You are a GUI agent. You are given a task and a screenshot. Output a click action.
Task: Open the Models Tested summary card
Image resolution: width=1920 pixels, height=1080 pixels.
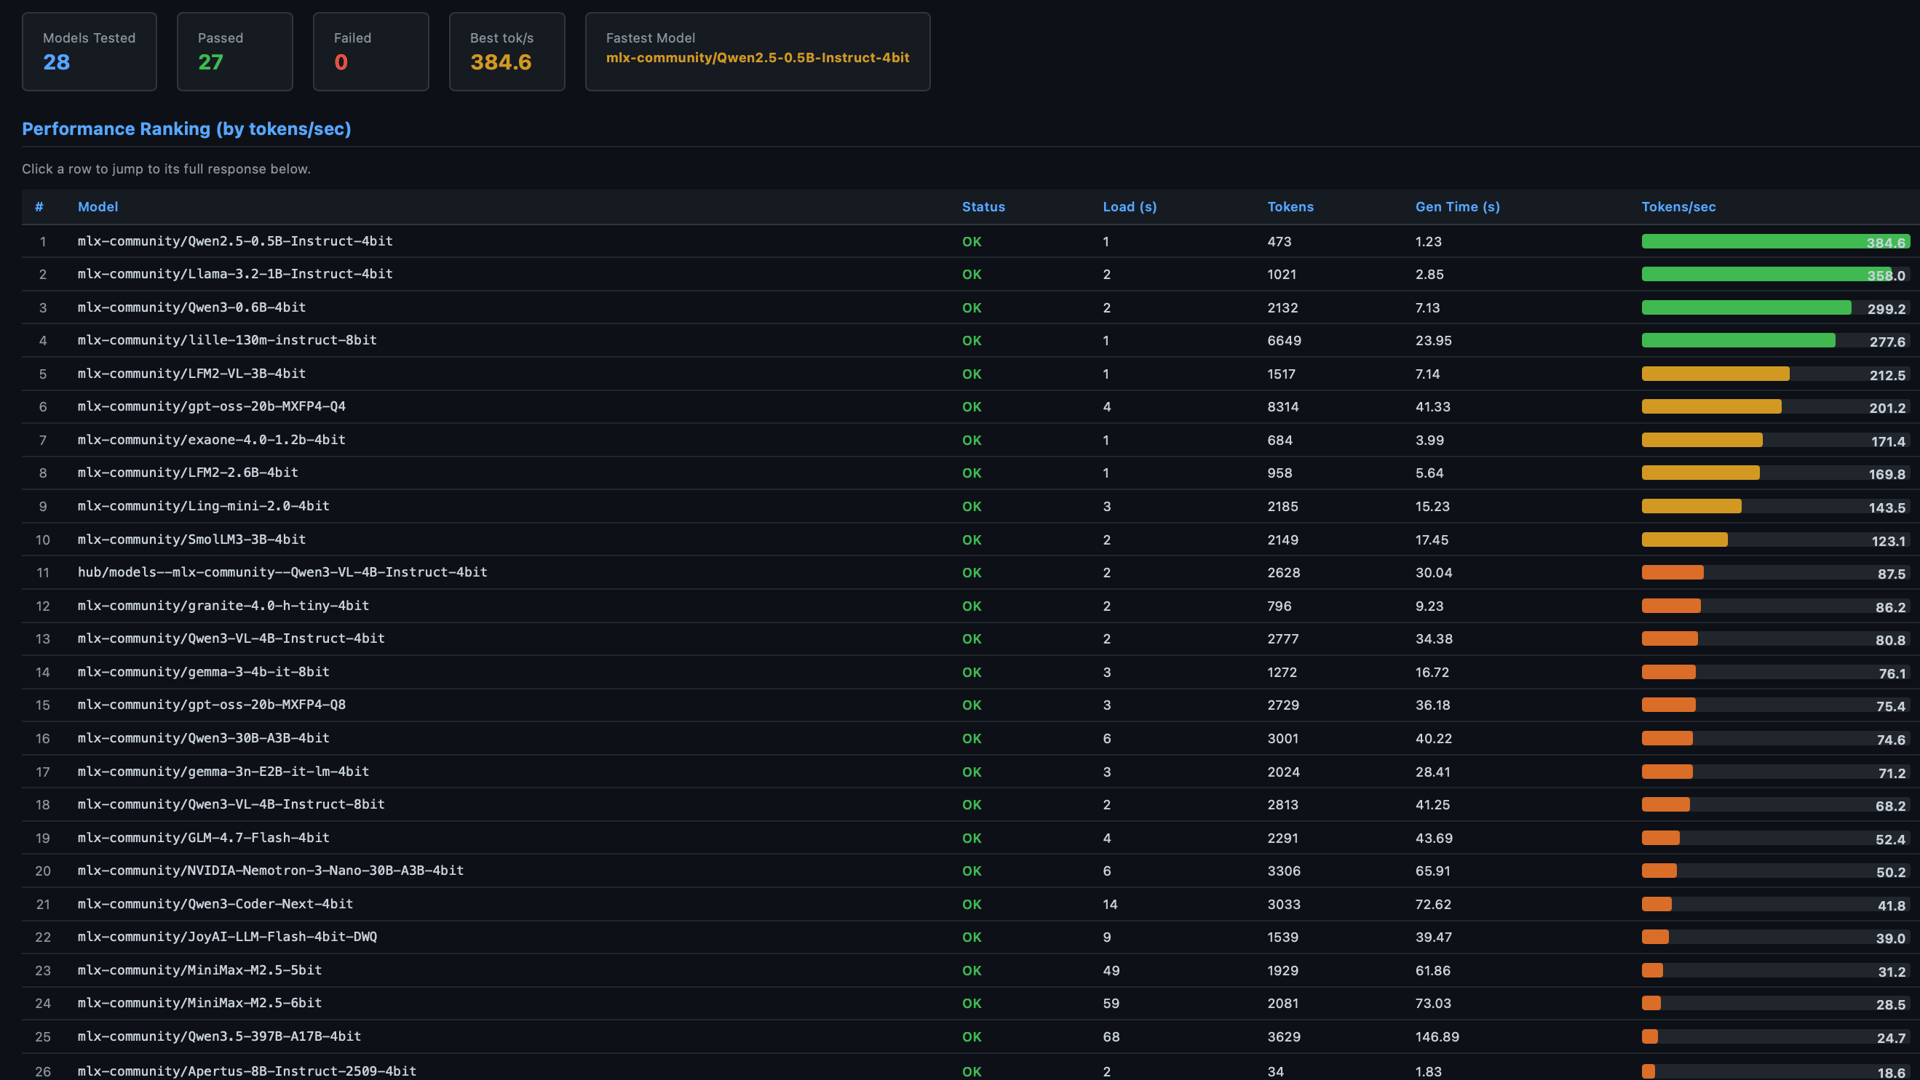[x=89, y=52]
